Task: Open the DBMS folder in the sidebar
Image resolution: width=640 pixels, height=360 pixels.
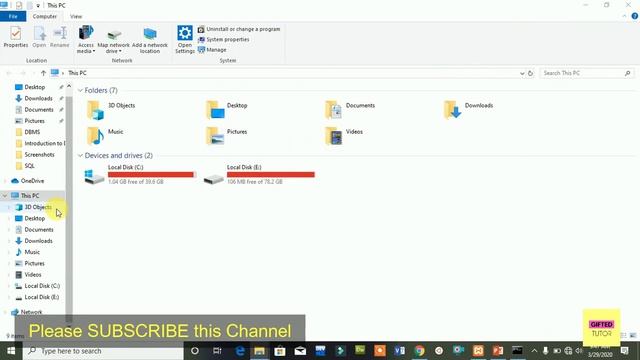Action: click(x=32, y=132)
